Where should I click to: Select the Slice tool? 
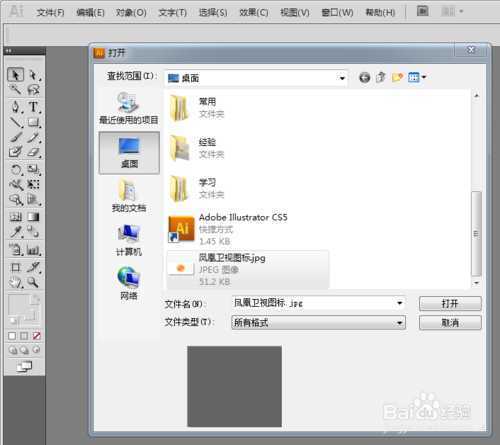(33, 267)
